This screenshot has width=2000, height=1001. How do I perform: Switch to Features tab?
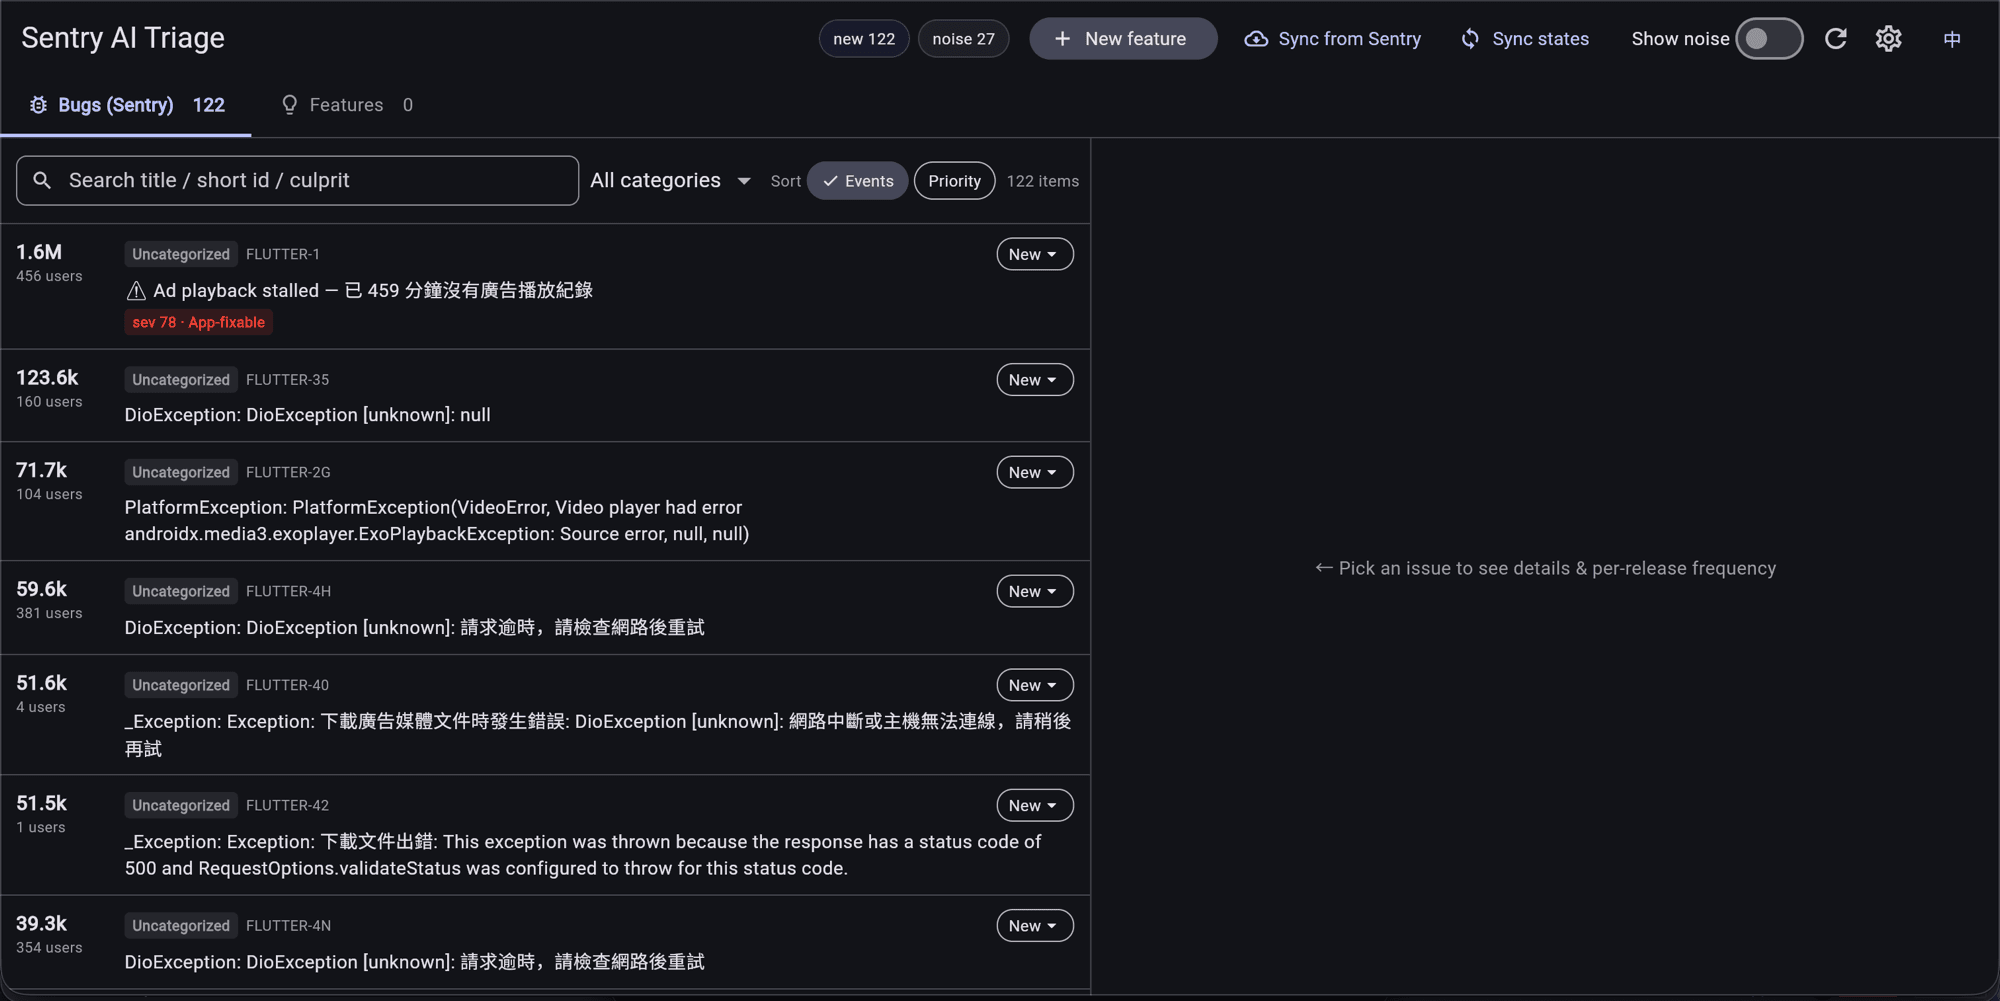click(346, 105)
